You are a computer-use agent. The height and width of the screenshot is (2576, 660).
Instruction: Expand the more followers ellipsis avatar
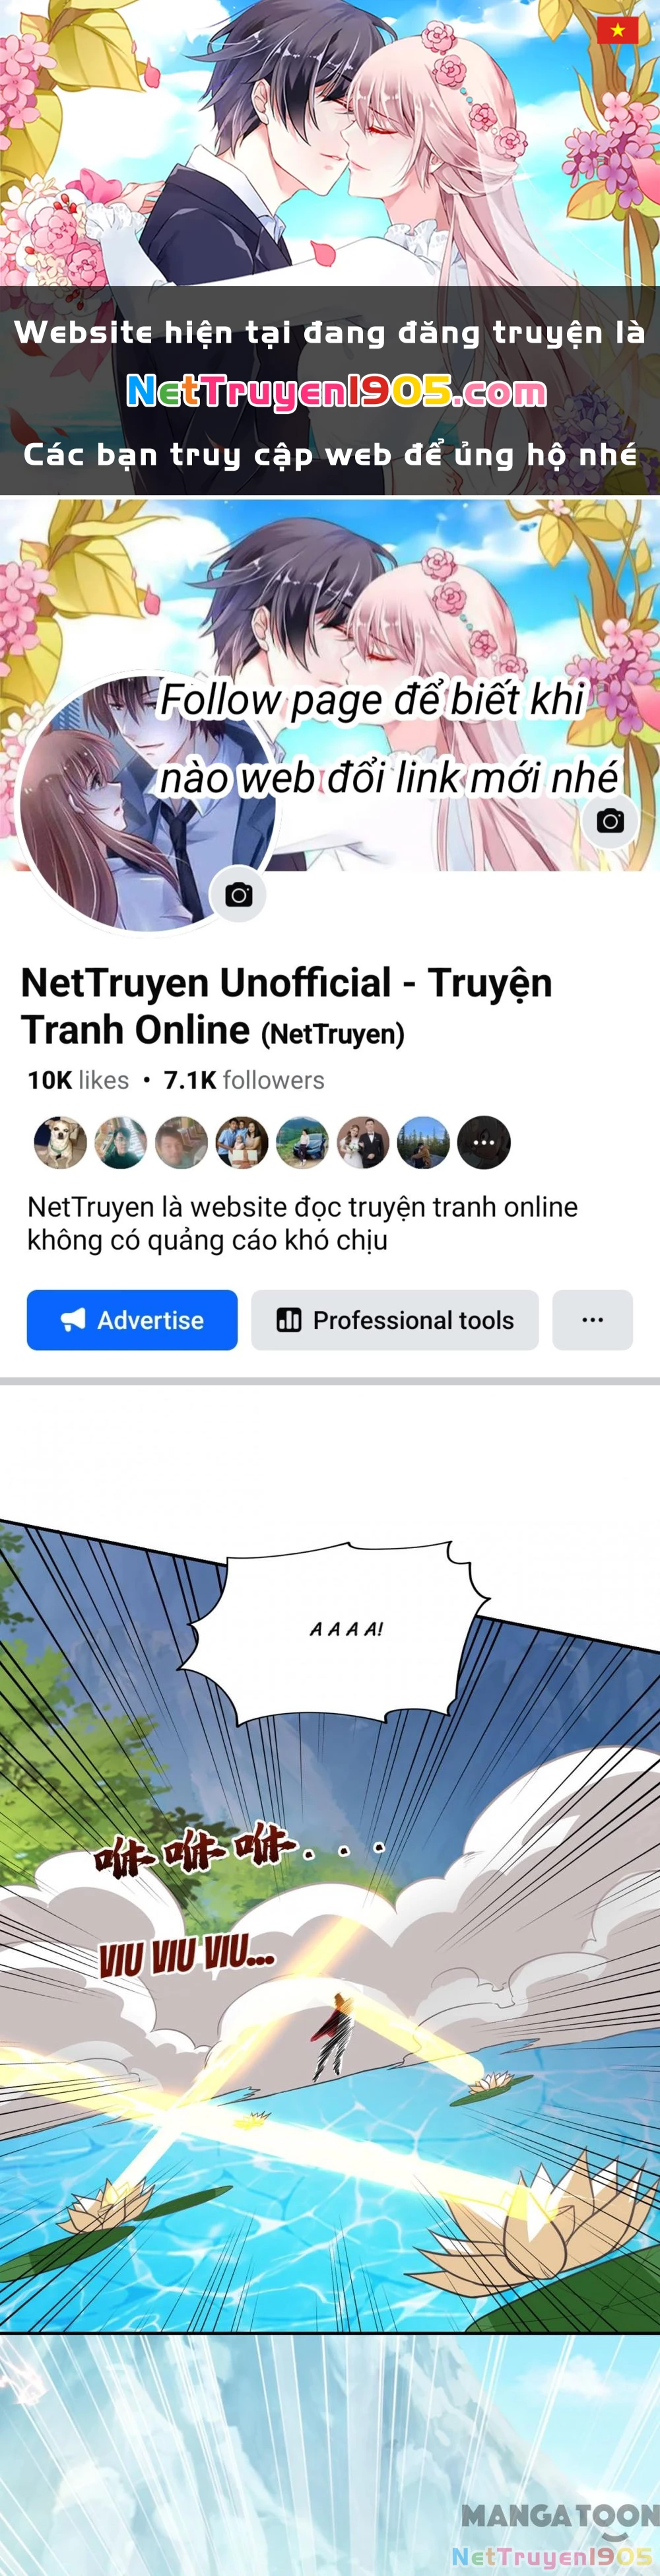484,1142
